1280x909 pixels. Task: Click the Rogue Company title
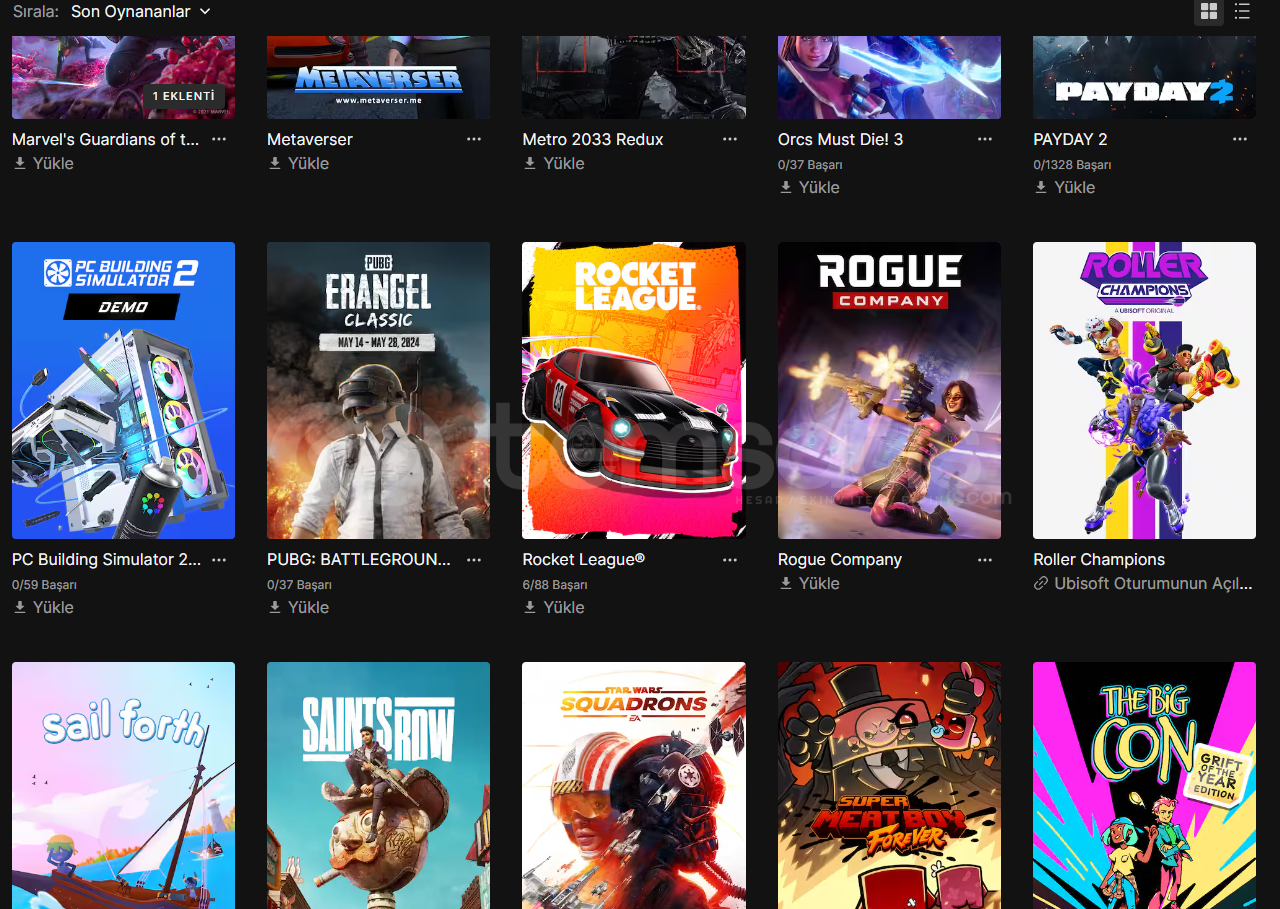tap(840, 559)
